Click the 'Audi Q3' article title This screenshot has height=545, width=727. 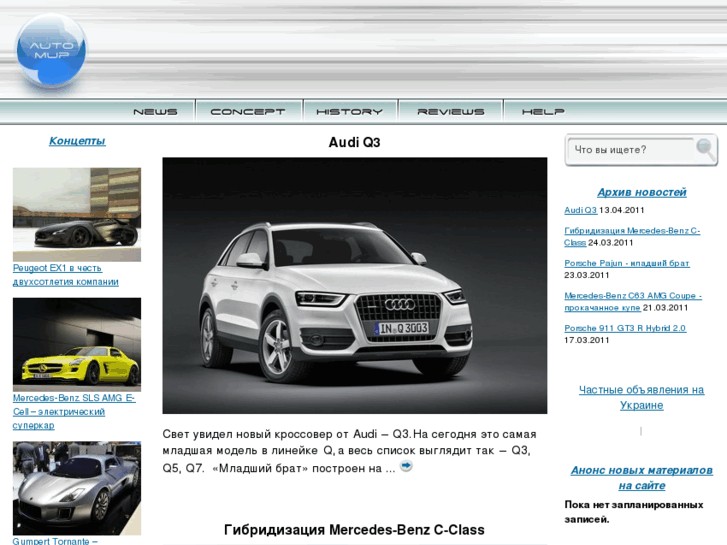click(354, 142)
